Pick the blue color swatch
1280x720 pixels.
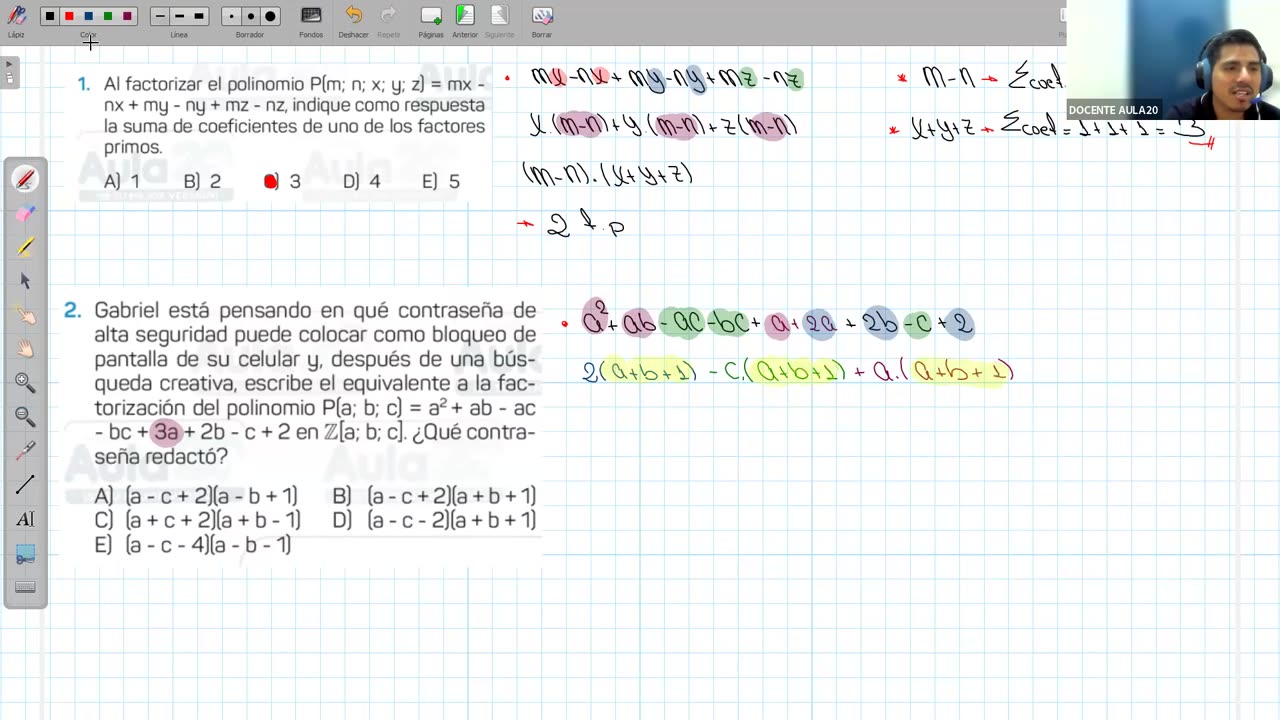(88, 16)
